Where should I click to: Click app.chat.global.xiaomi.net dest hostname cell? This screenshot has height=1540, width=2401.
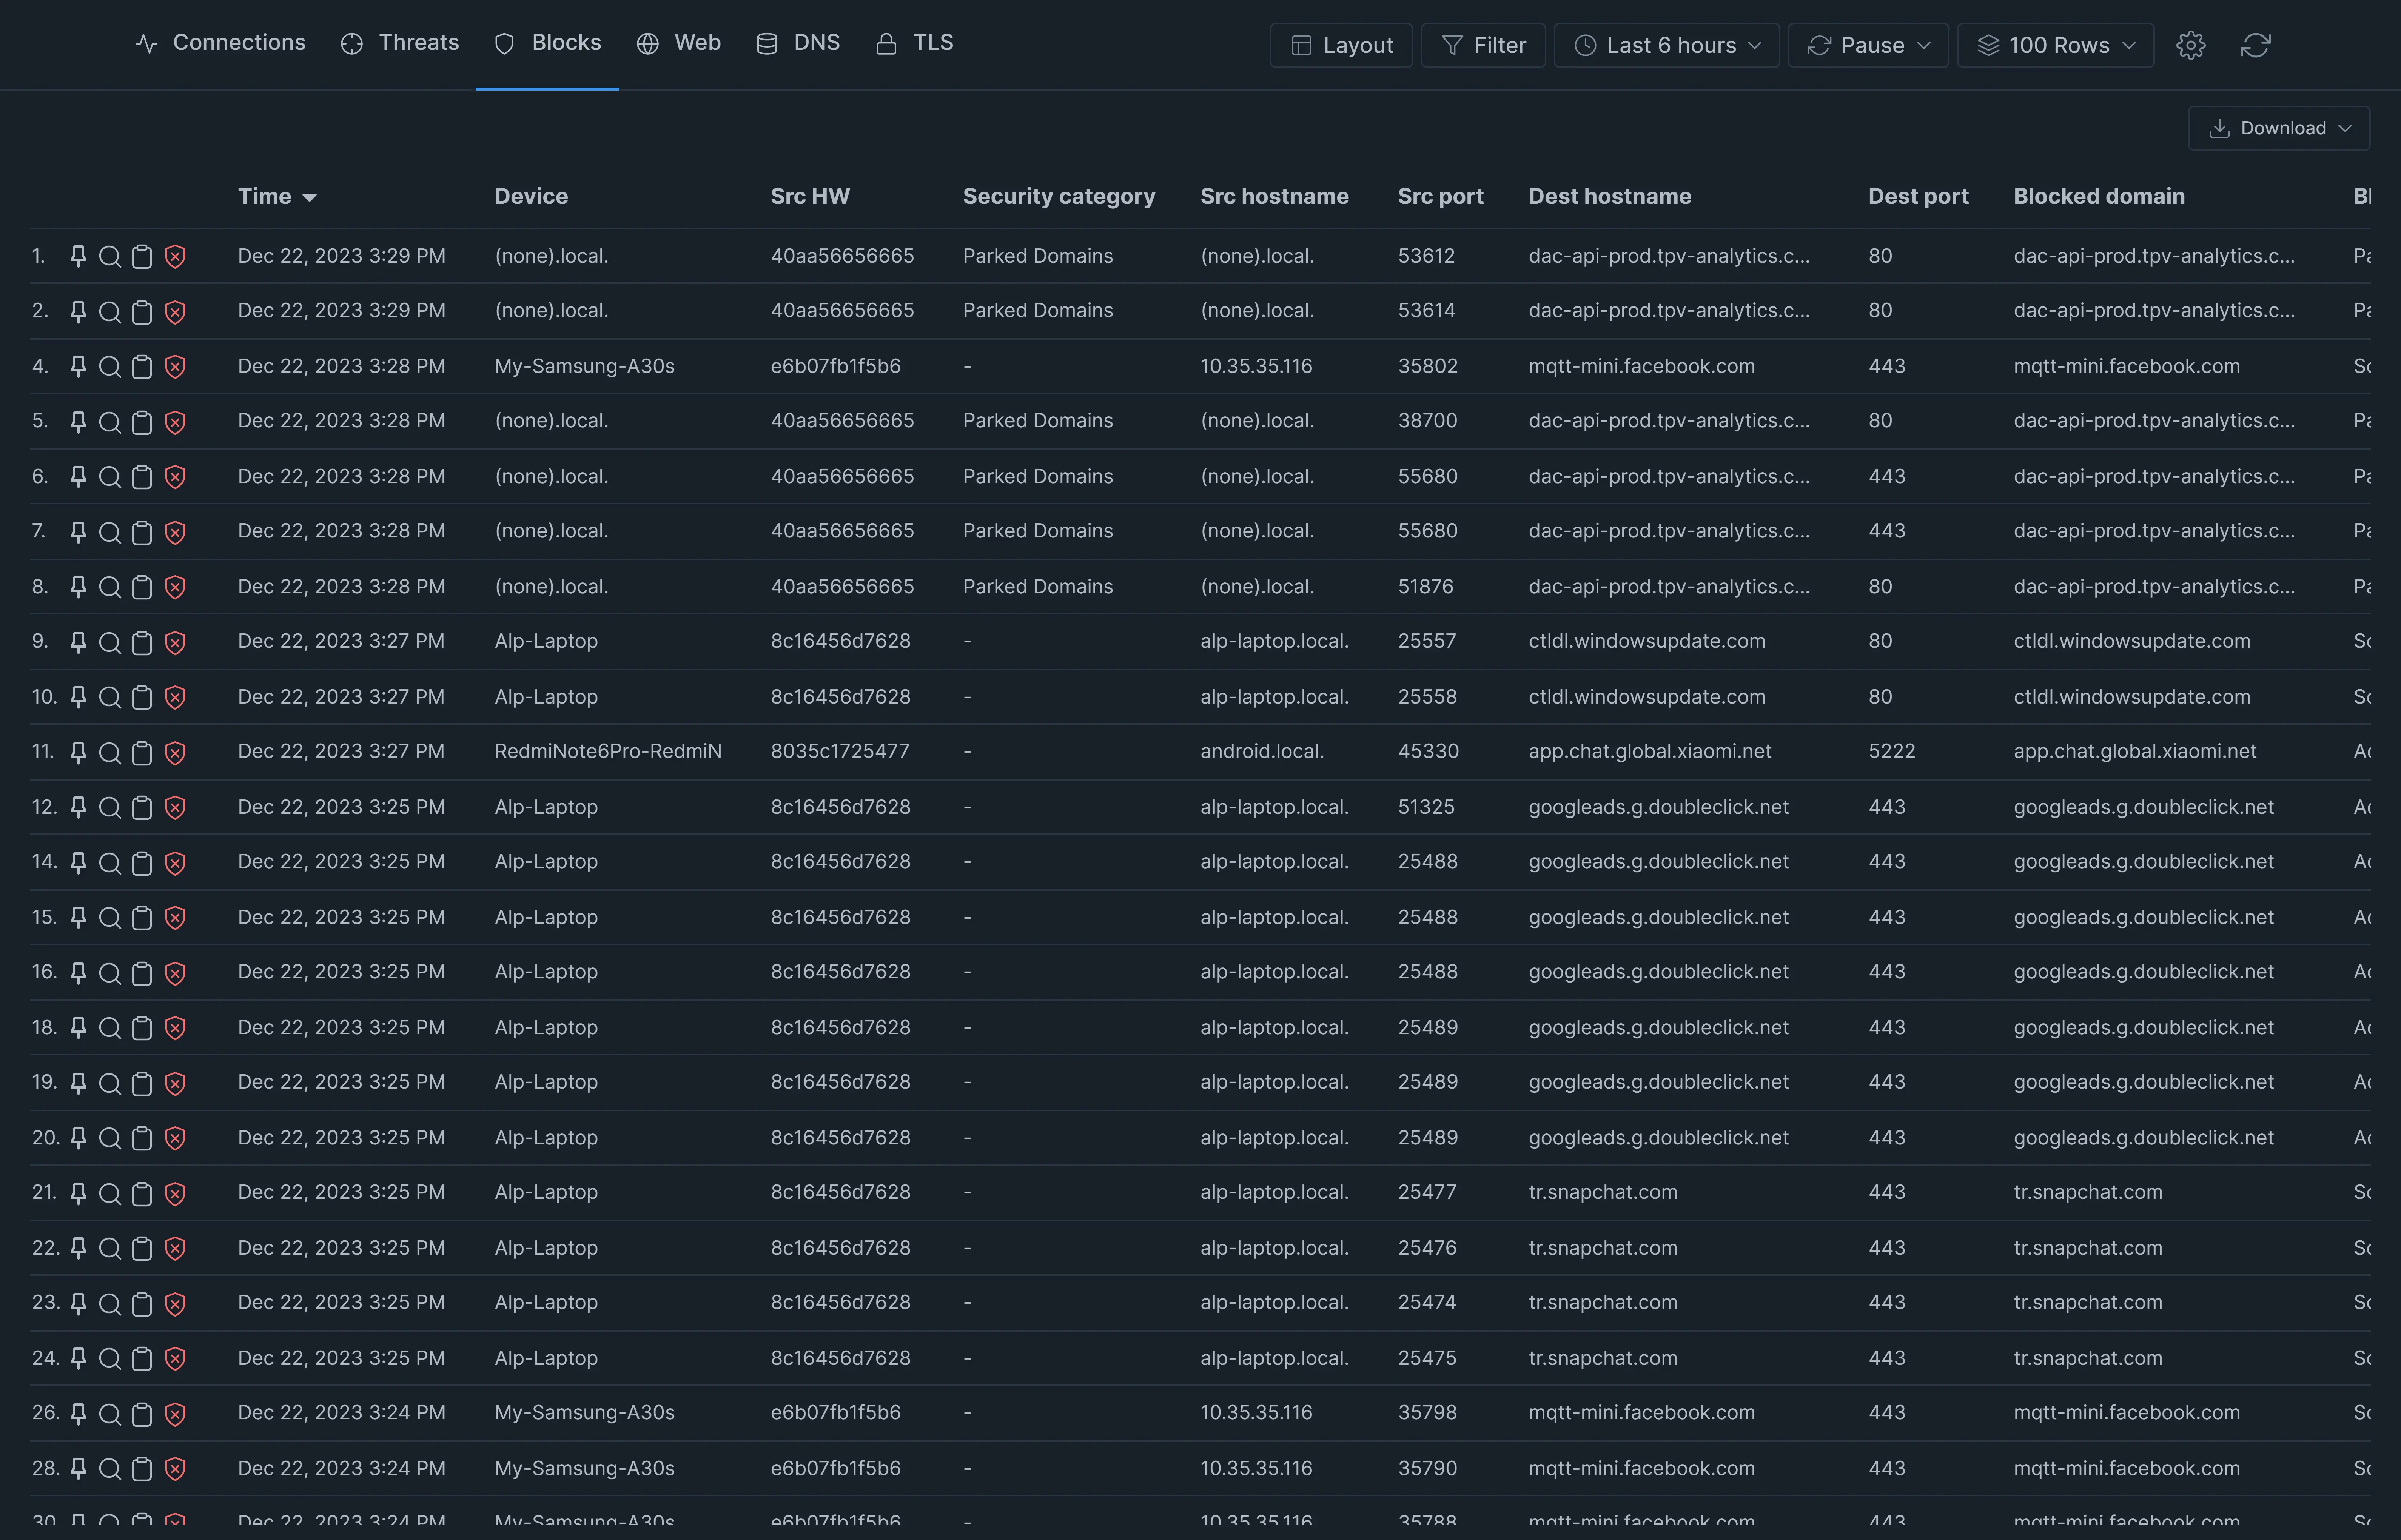[x=1650, y=751]
